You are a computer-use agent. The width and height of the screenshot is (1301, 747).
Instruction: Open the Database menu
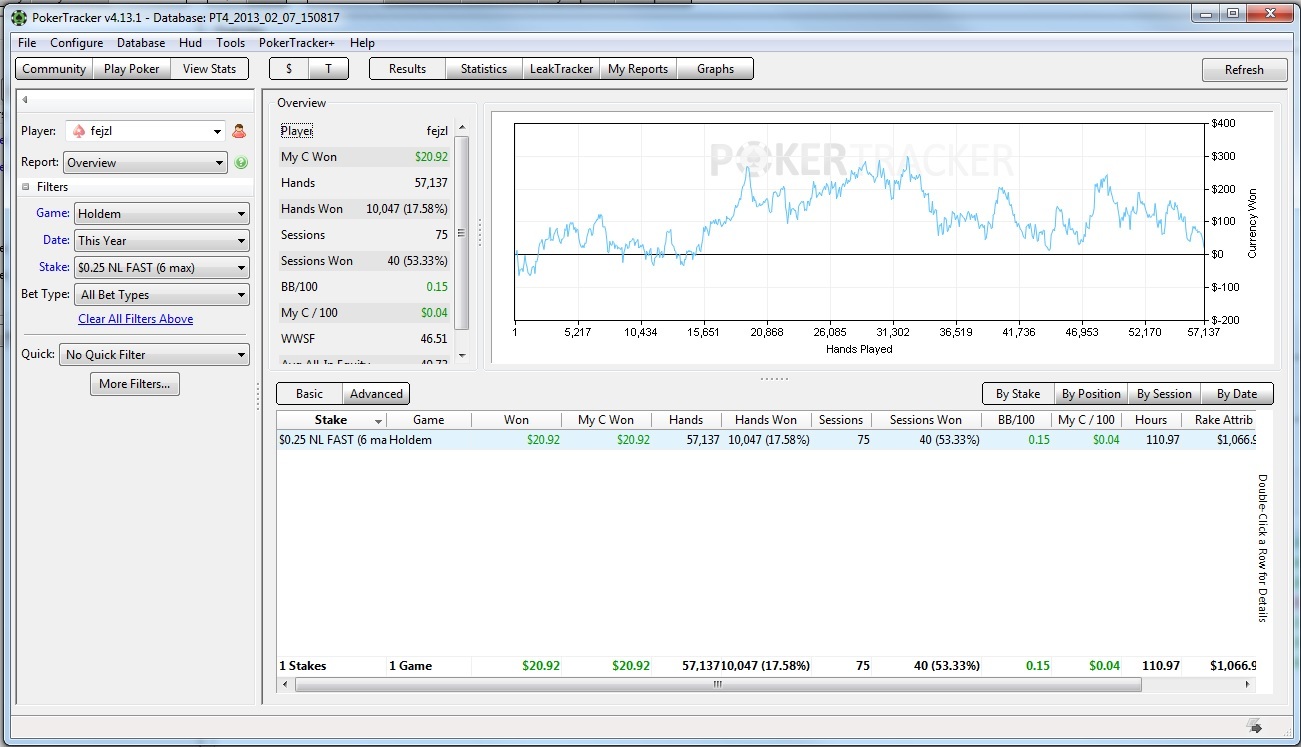click(x=141, y=43)
